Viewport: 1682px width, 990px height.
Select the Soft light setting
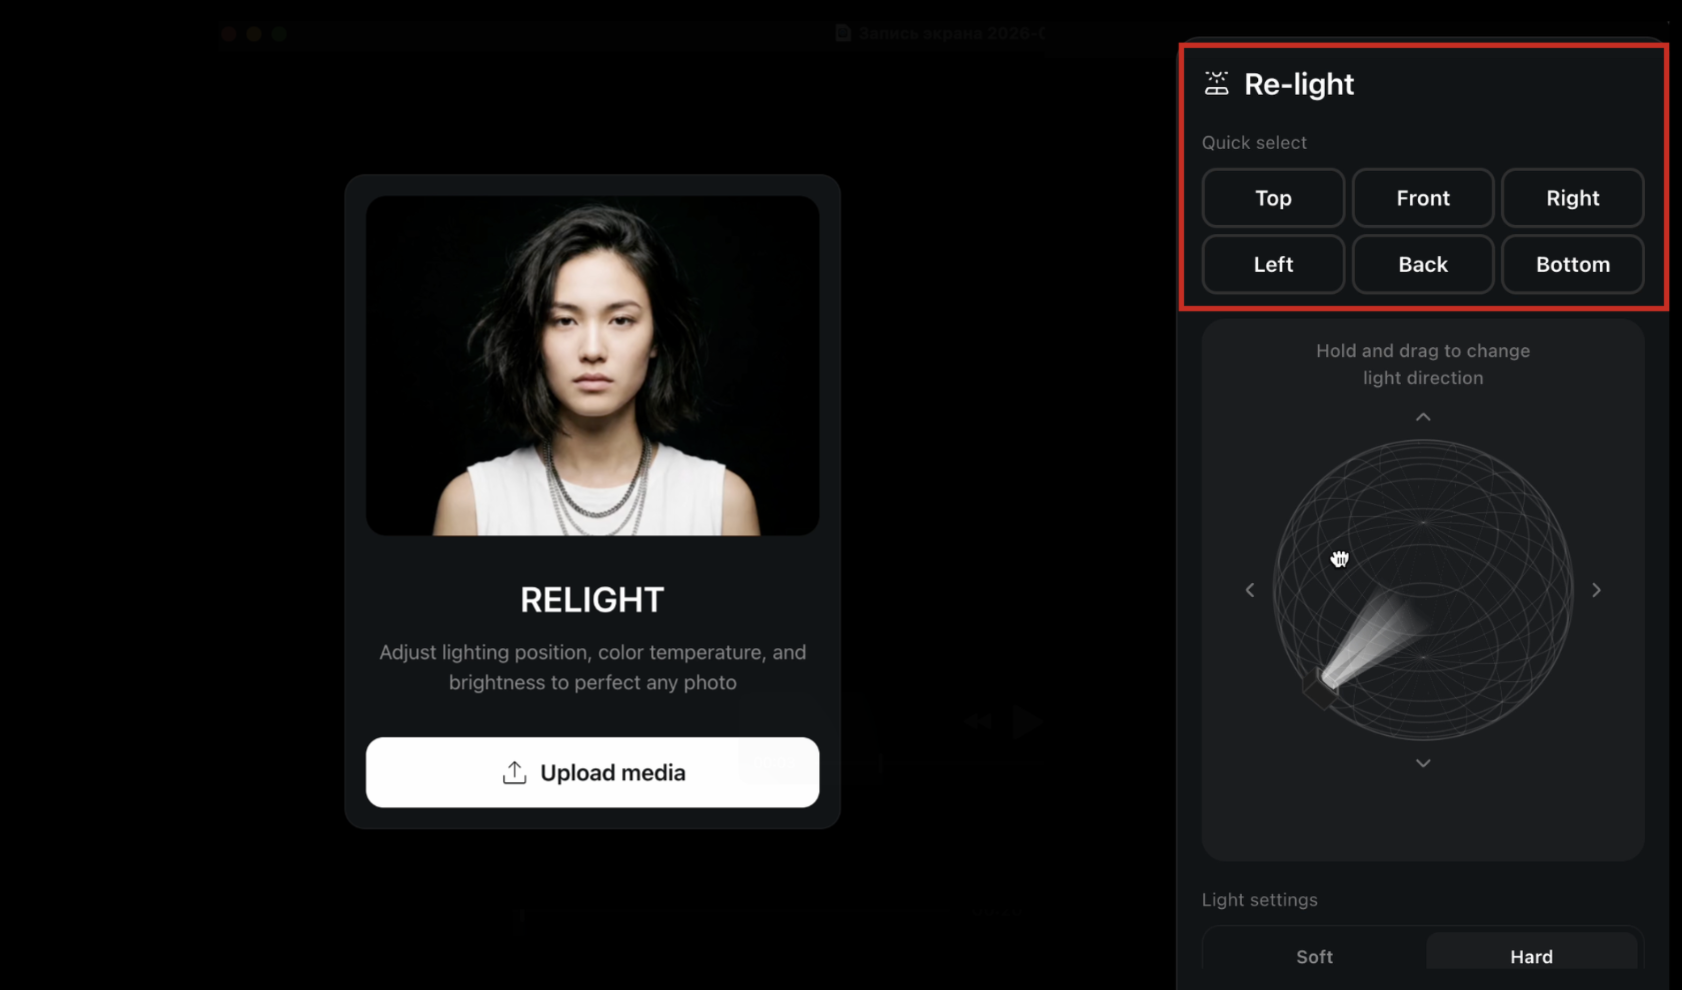1313,956
